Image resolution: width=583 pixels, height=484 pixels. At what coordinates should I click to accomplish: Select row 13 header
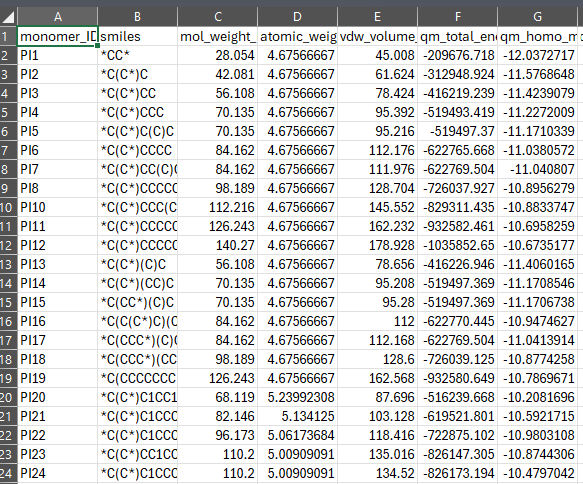click(8, 264)
